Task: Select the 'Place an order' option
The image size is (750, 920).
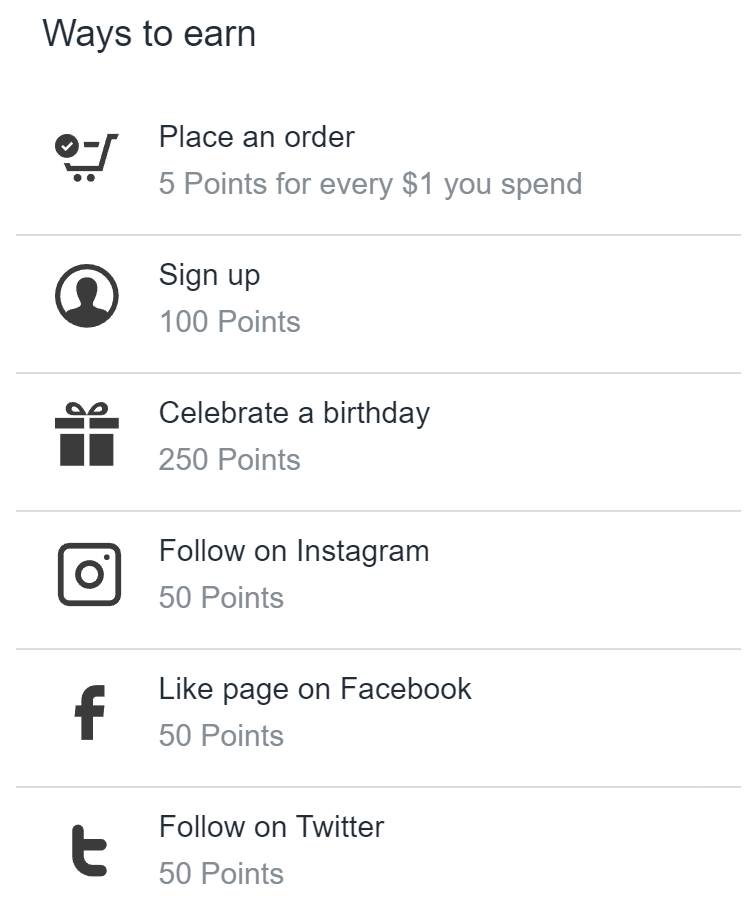Action: [x=256, y=137]
